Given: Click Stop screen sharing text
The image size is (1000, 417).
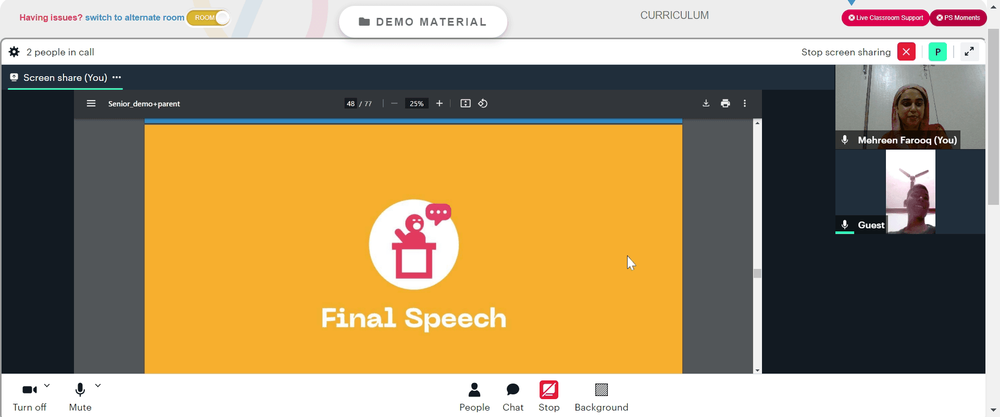Looking at the screenshot, I should [x=846, y=52].
